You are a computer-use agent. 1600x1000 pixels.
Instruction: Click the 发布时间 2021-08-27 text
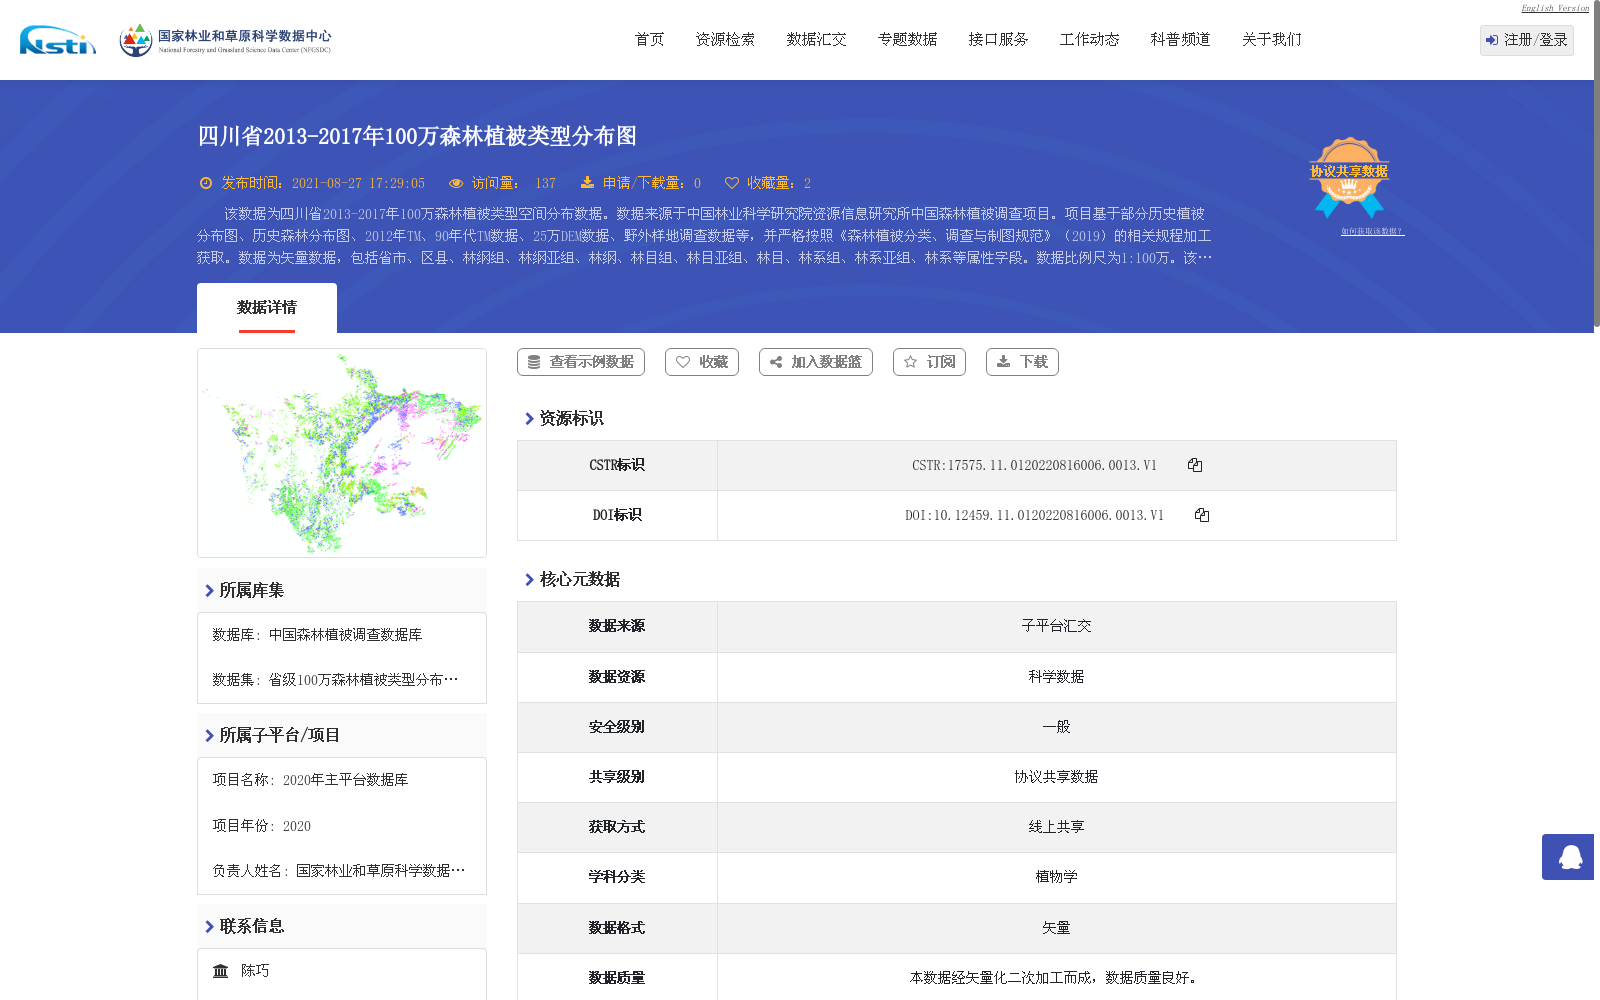pyautogui.click(x=323, y=183)
